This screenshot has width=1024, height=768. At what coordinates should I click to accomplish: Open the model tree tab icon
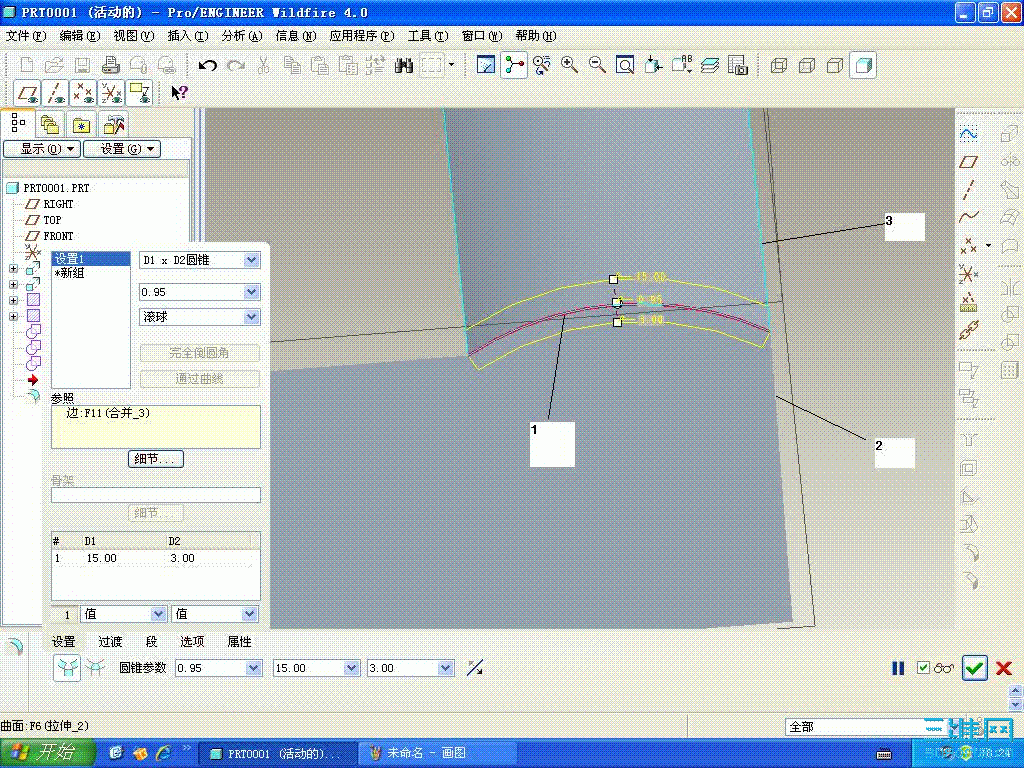(x=18, y=123)
